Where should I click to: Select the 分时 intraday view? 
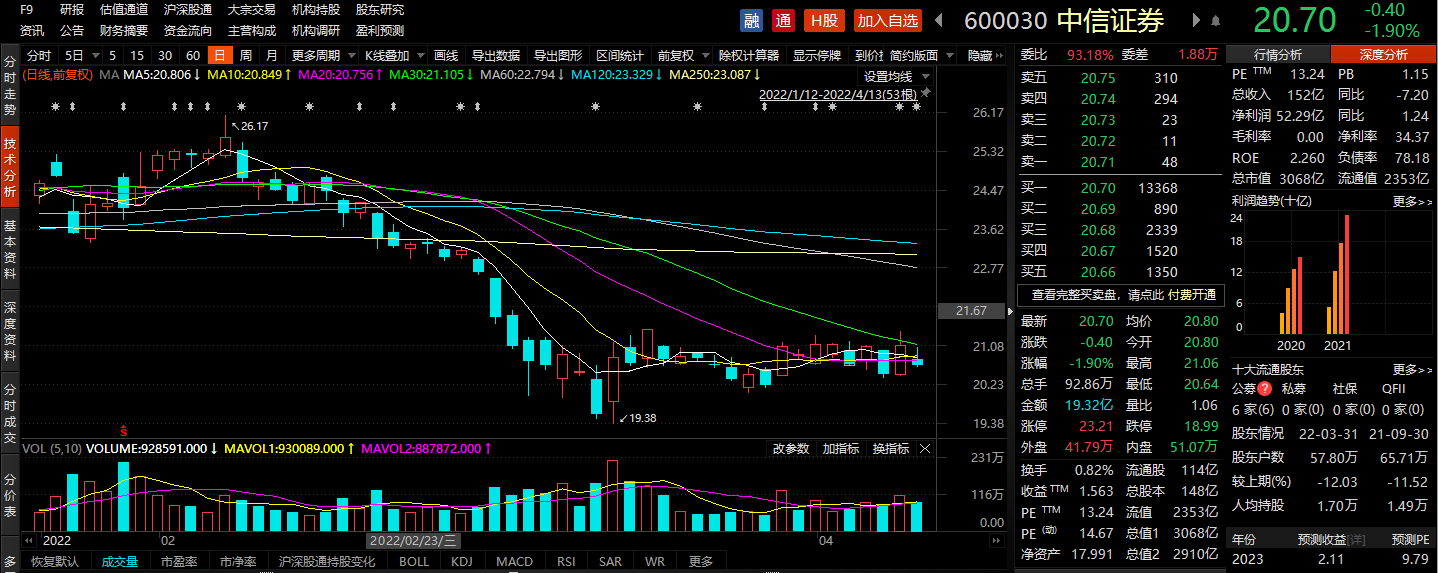tap(39, 56)
